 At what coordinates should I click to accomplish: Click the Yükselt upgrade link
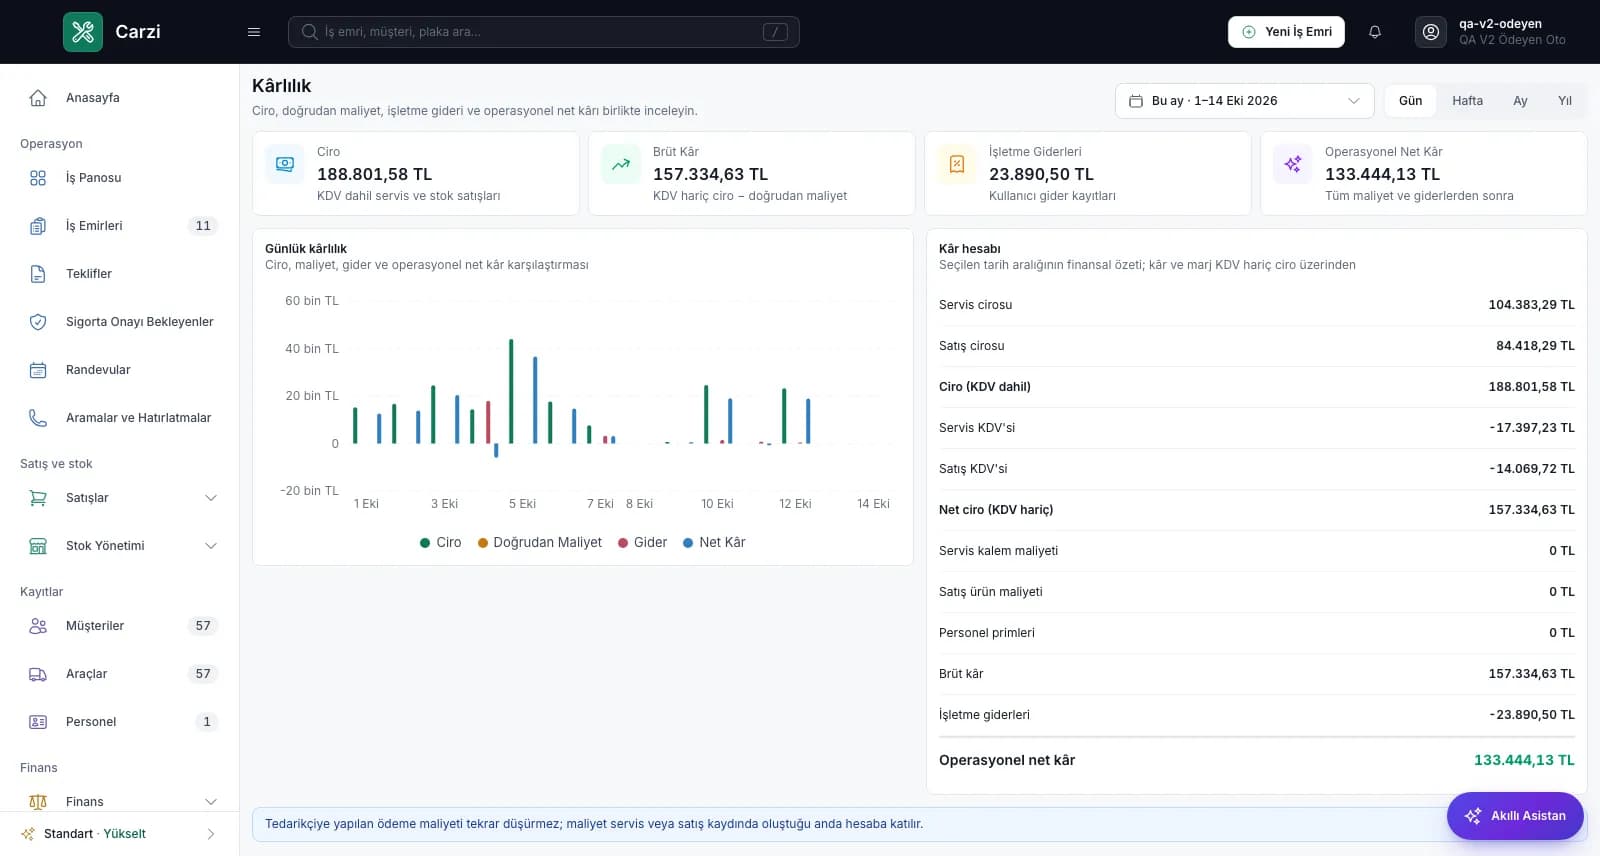pos(125,834)
